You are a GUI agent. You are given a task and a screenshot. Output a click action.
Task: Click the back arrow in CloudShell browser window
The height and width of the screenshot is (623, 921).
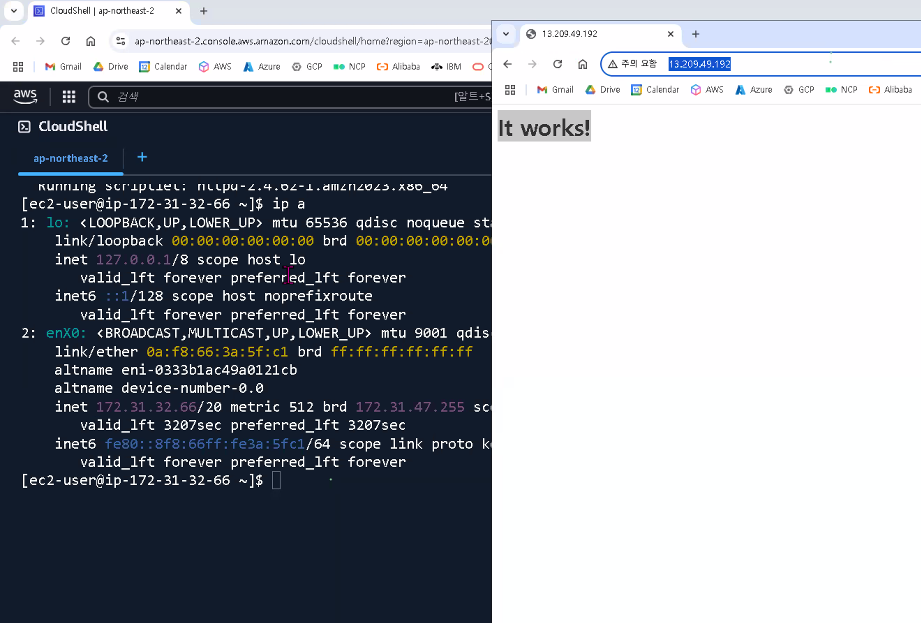pyautogui.click(x=15, y=41)
